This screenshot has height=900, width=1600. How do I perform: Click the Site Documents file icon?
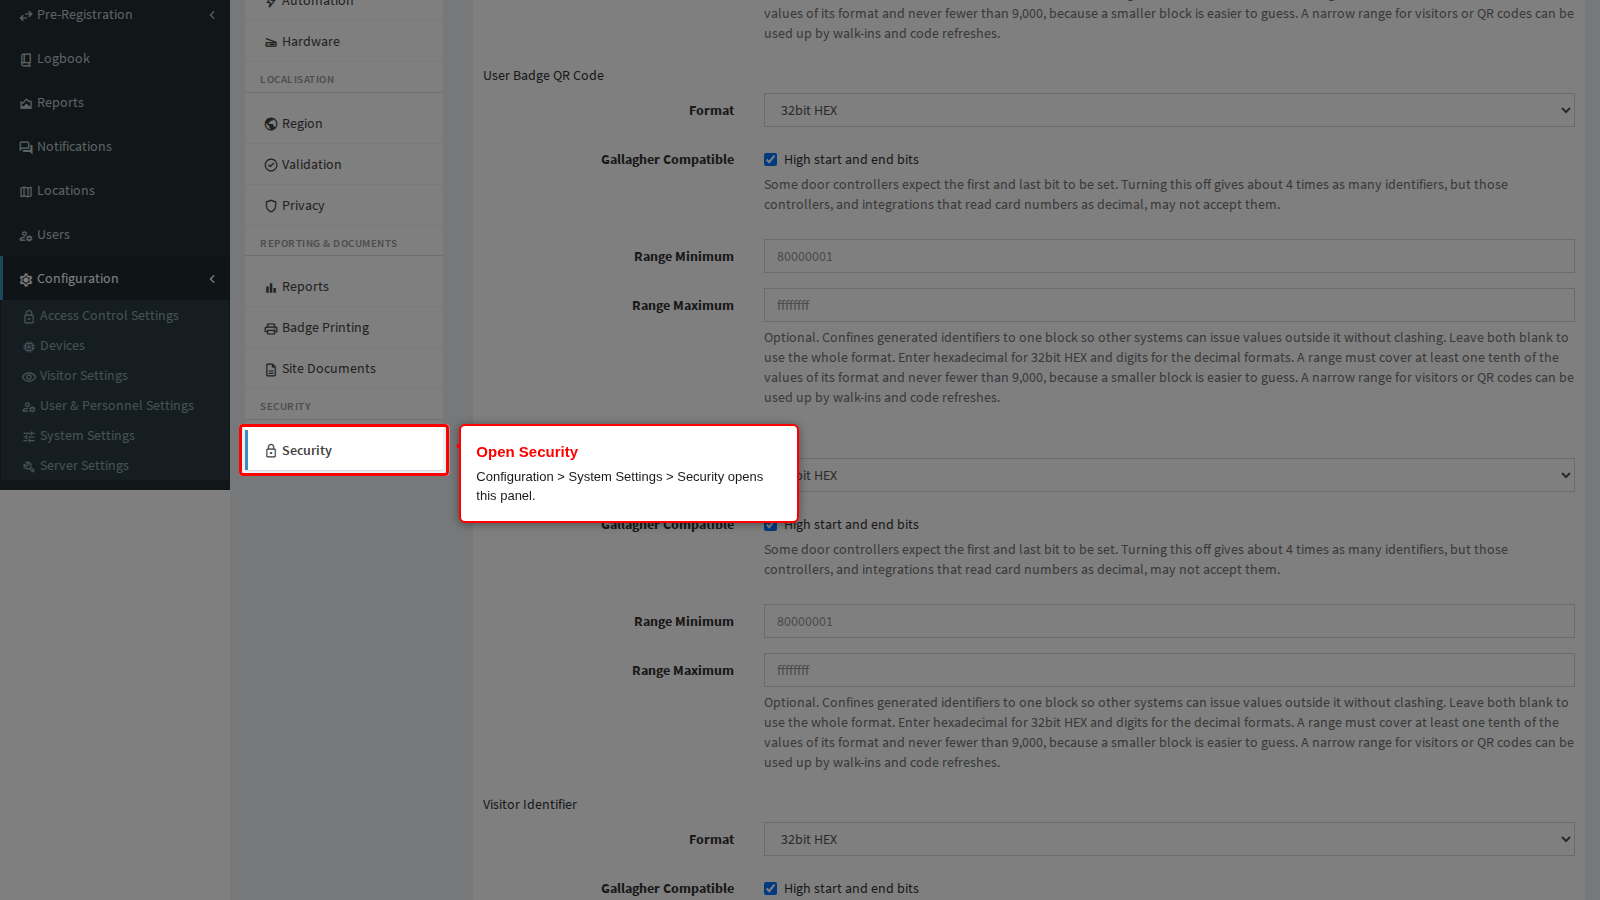click(271, 369)
